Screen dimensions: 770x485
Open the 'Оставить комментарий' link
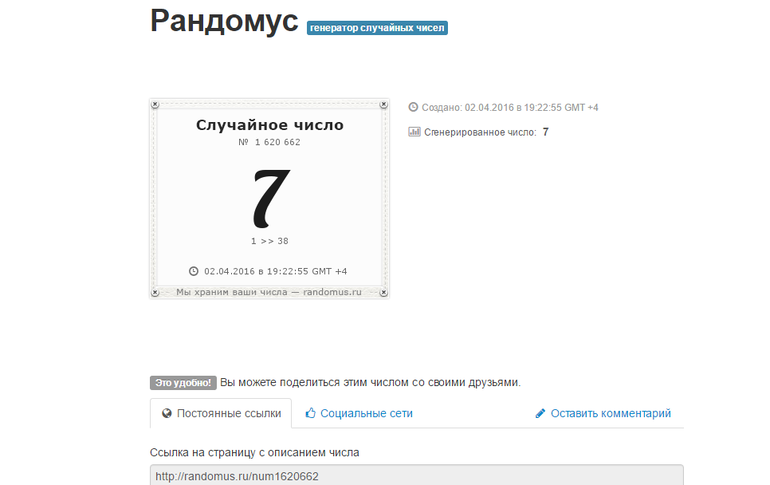tap(610, 413)
